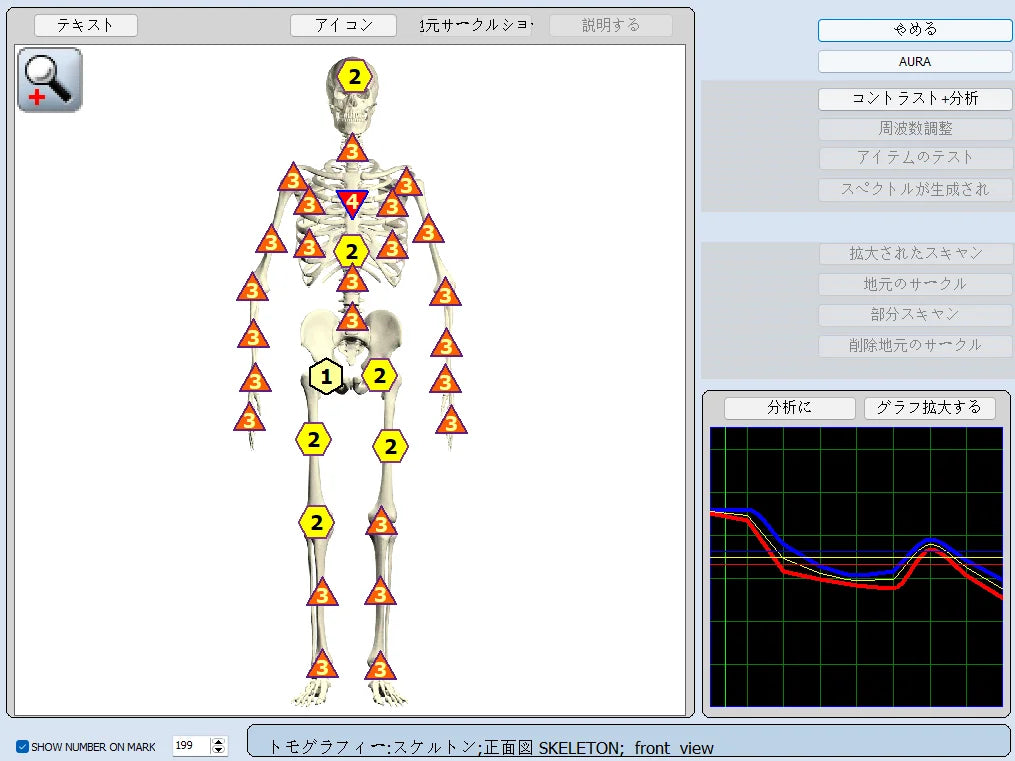Click the グラフ拡大する button
Viewport: 1015px width, 761px height.
929,408
